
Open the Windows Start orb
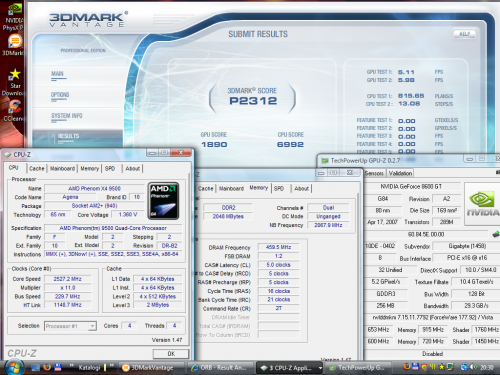click(x=13, y=367)
